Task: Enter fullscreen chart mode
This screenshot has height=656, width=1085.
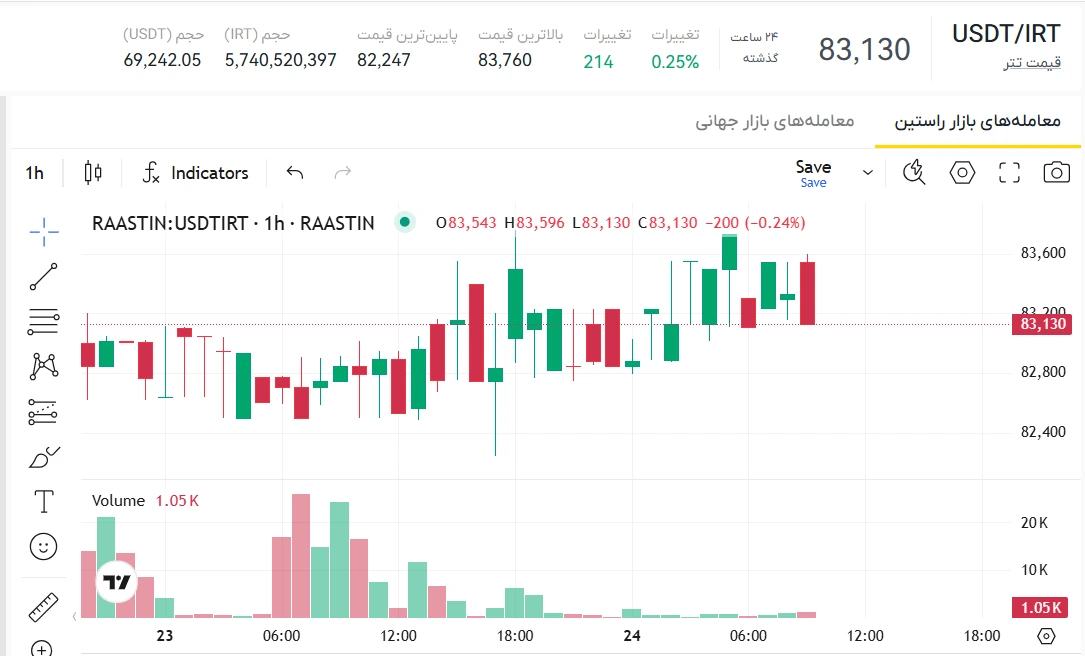Action: [1010, 172]
